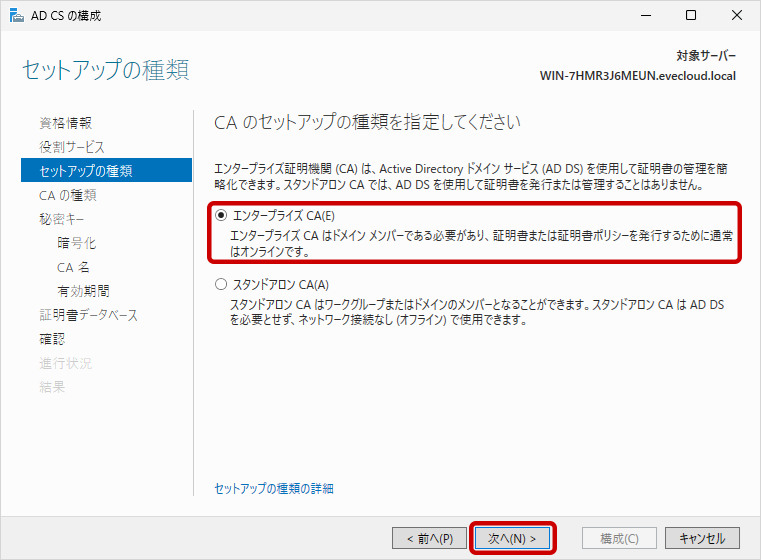The image size is (761, 560).
Task: Open 有効期間 sub-step in sidebar
Action: pyautogui.click(x=83, y=291)
